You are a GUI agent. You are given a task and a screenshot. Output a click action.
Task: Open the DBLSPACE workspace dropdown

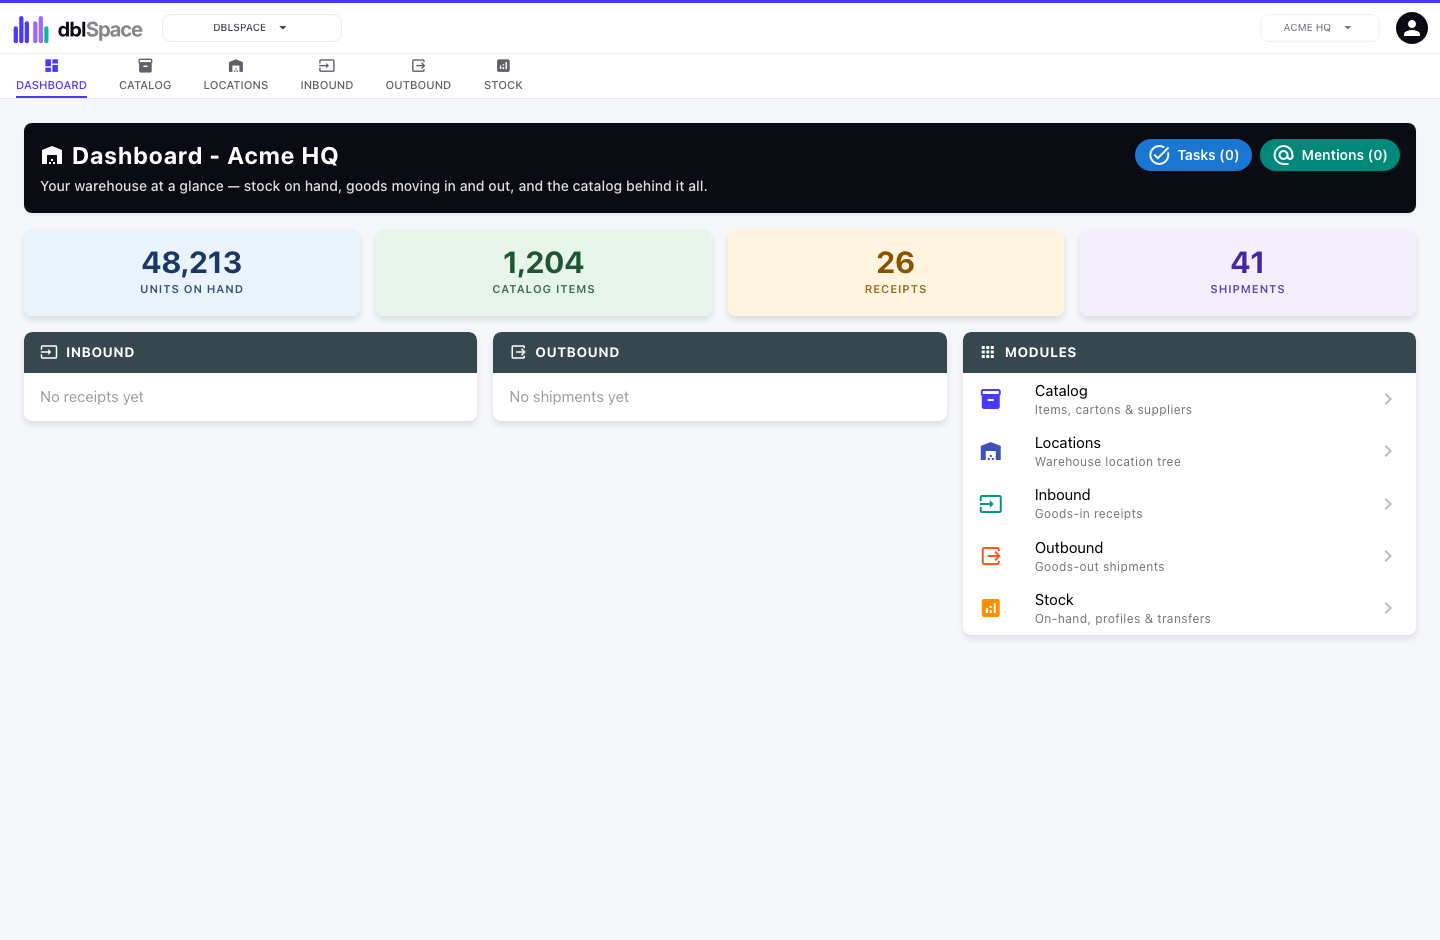click(x=252, y=28)
